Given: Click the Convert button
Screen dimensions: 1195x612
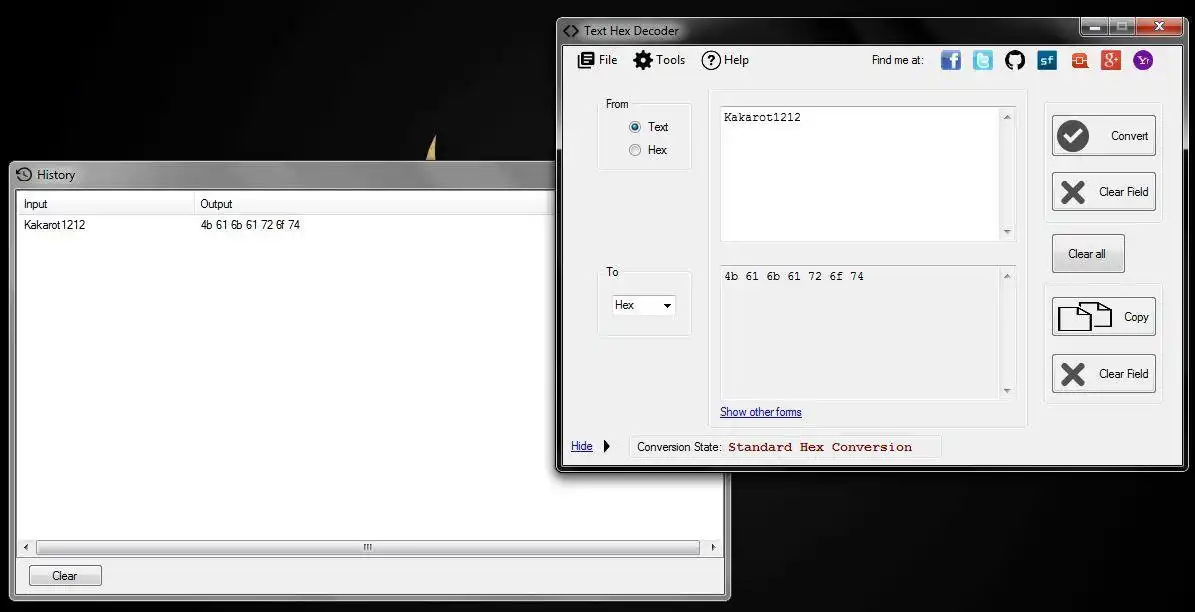Looking at the screenshot, I should [1104, 136].
